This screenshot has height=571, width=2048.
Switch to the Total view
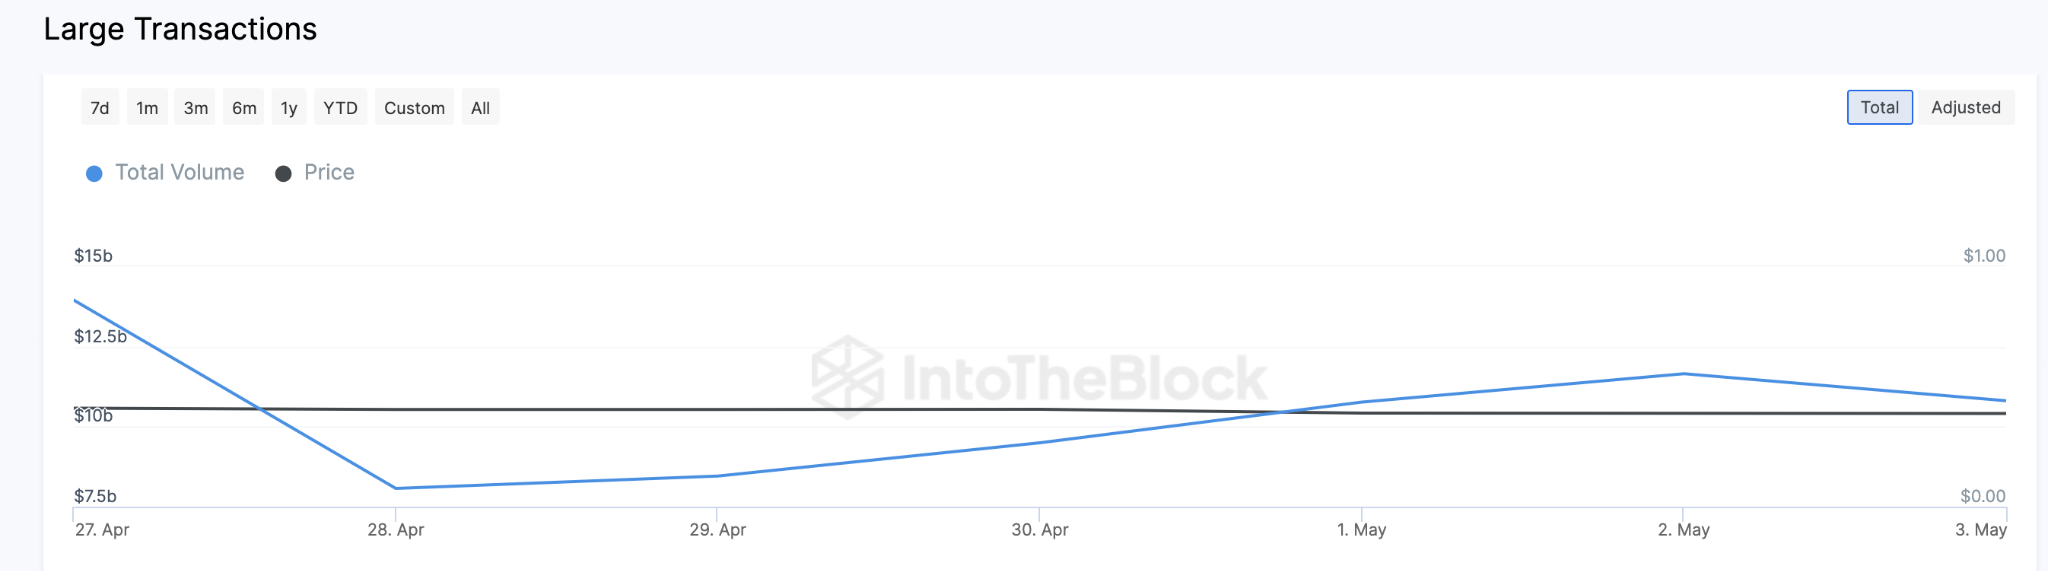[1879, 107]
